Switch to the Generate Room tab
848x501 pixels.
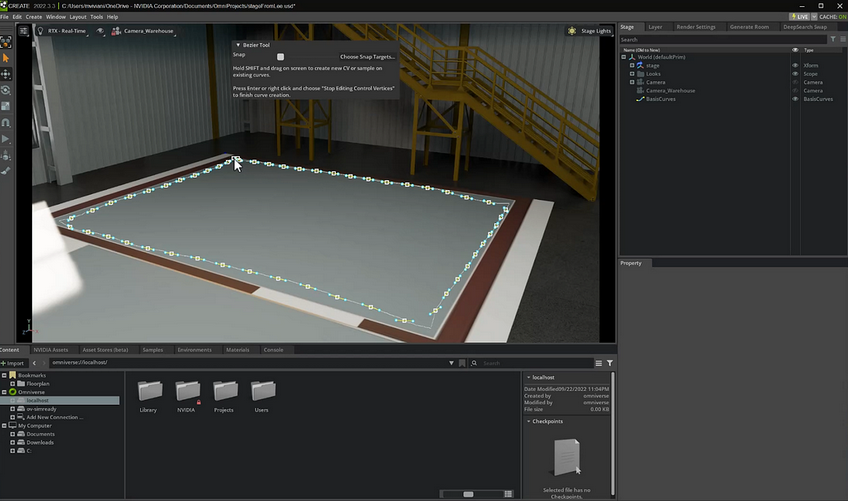(x=749, y=27)
